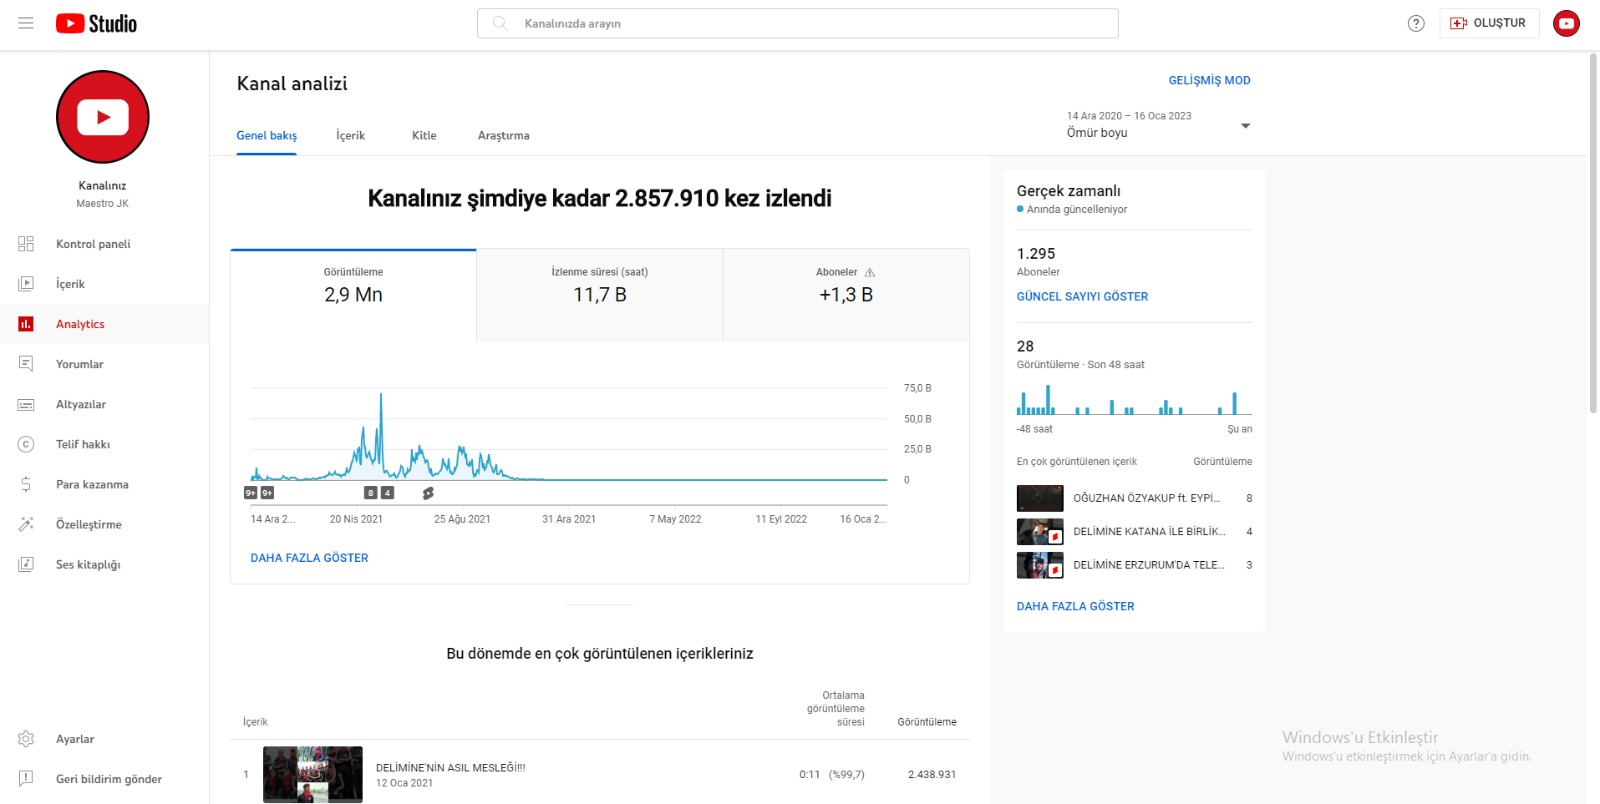Open DELİMİNE KATANA İLE BİRLİK thumbnail

pos(1040,532)
